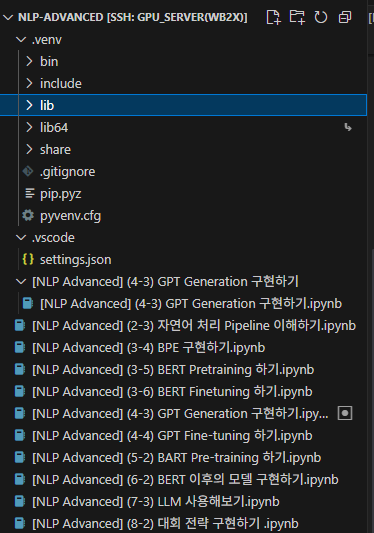The height and width of the screenshot is (533, 374).
Task: Open (3-5) BERT Pretraining 하기.ipynb
Action: click(173, 370)
